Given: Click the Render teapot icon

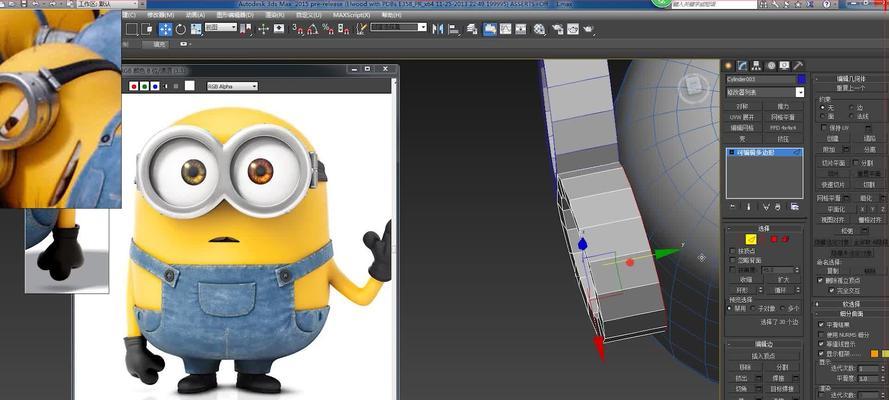Looking at the screenshot, I should 590,29.
